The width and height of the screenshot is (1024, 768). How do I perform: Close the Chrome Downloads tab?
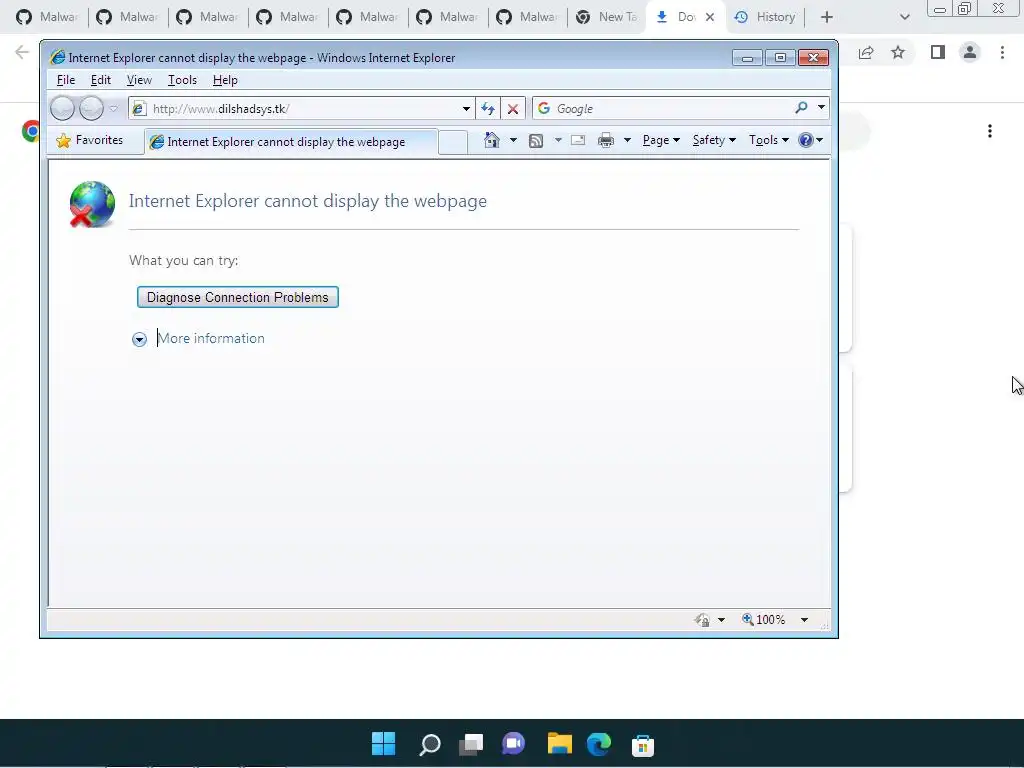pos(710,17)
